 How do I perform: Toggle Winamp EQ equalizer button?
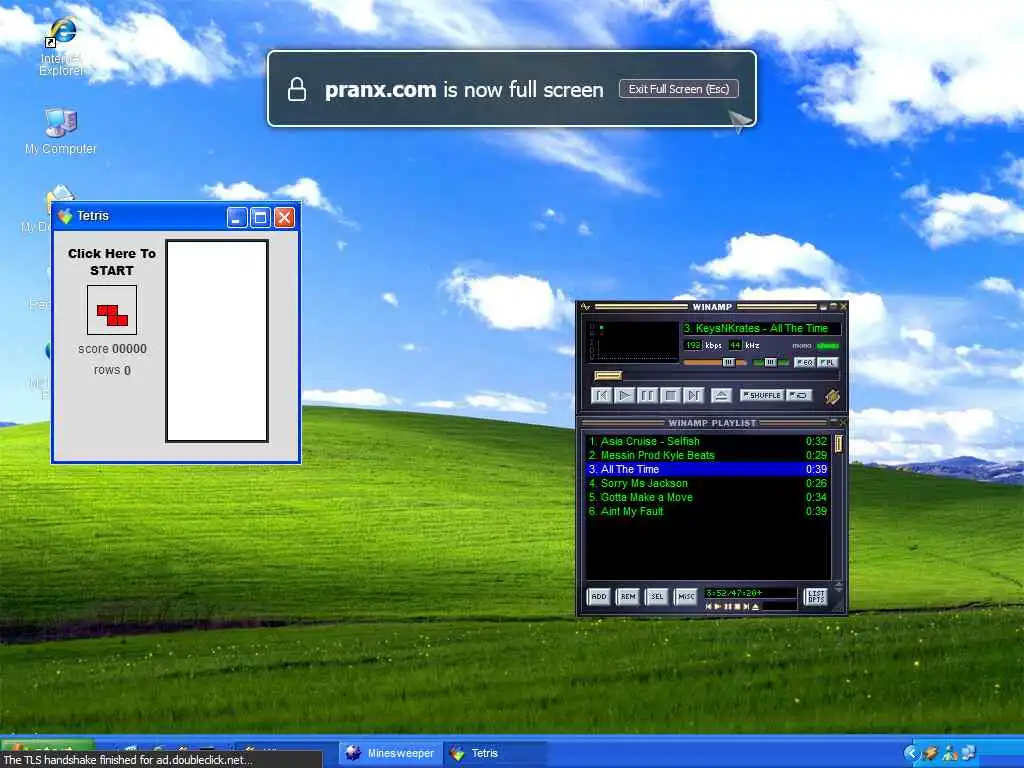click(805, 362)
